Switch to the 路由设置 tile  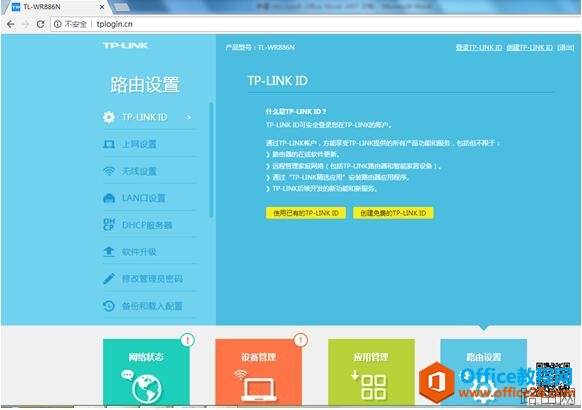point(484,372)
